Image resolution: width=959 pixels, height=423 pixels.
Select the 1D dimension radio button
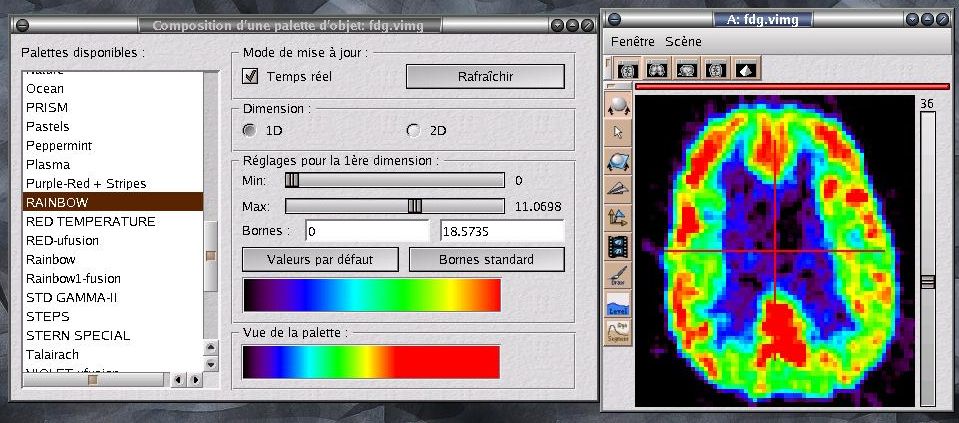pos(249,130)
